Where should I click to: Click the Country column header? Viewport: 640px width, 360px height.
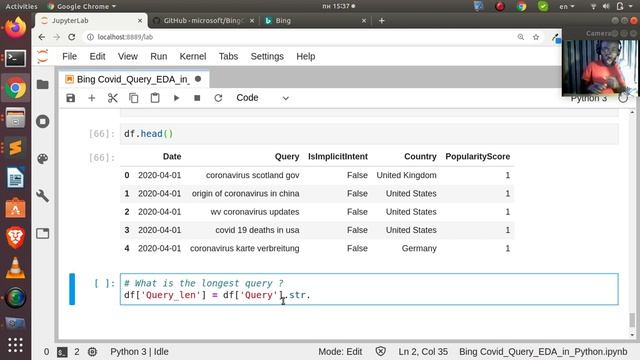point(420,157)
